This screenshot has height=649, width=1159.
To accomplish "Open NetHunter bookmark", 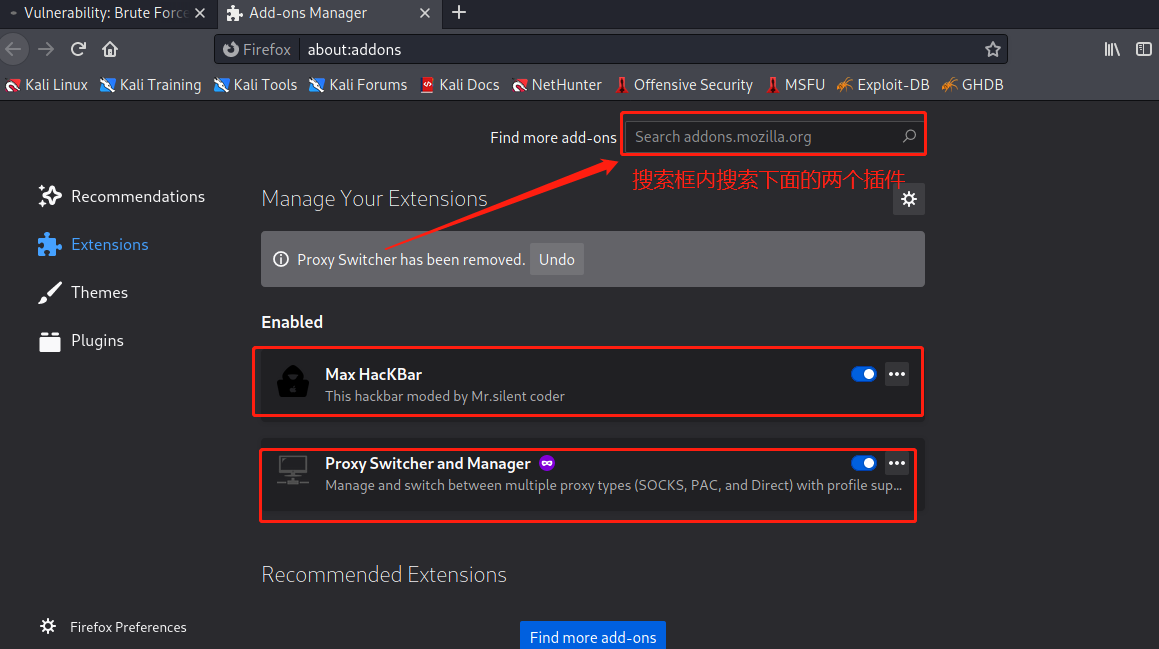I will (x=557, y=85).
